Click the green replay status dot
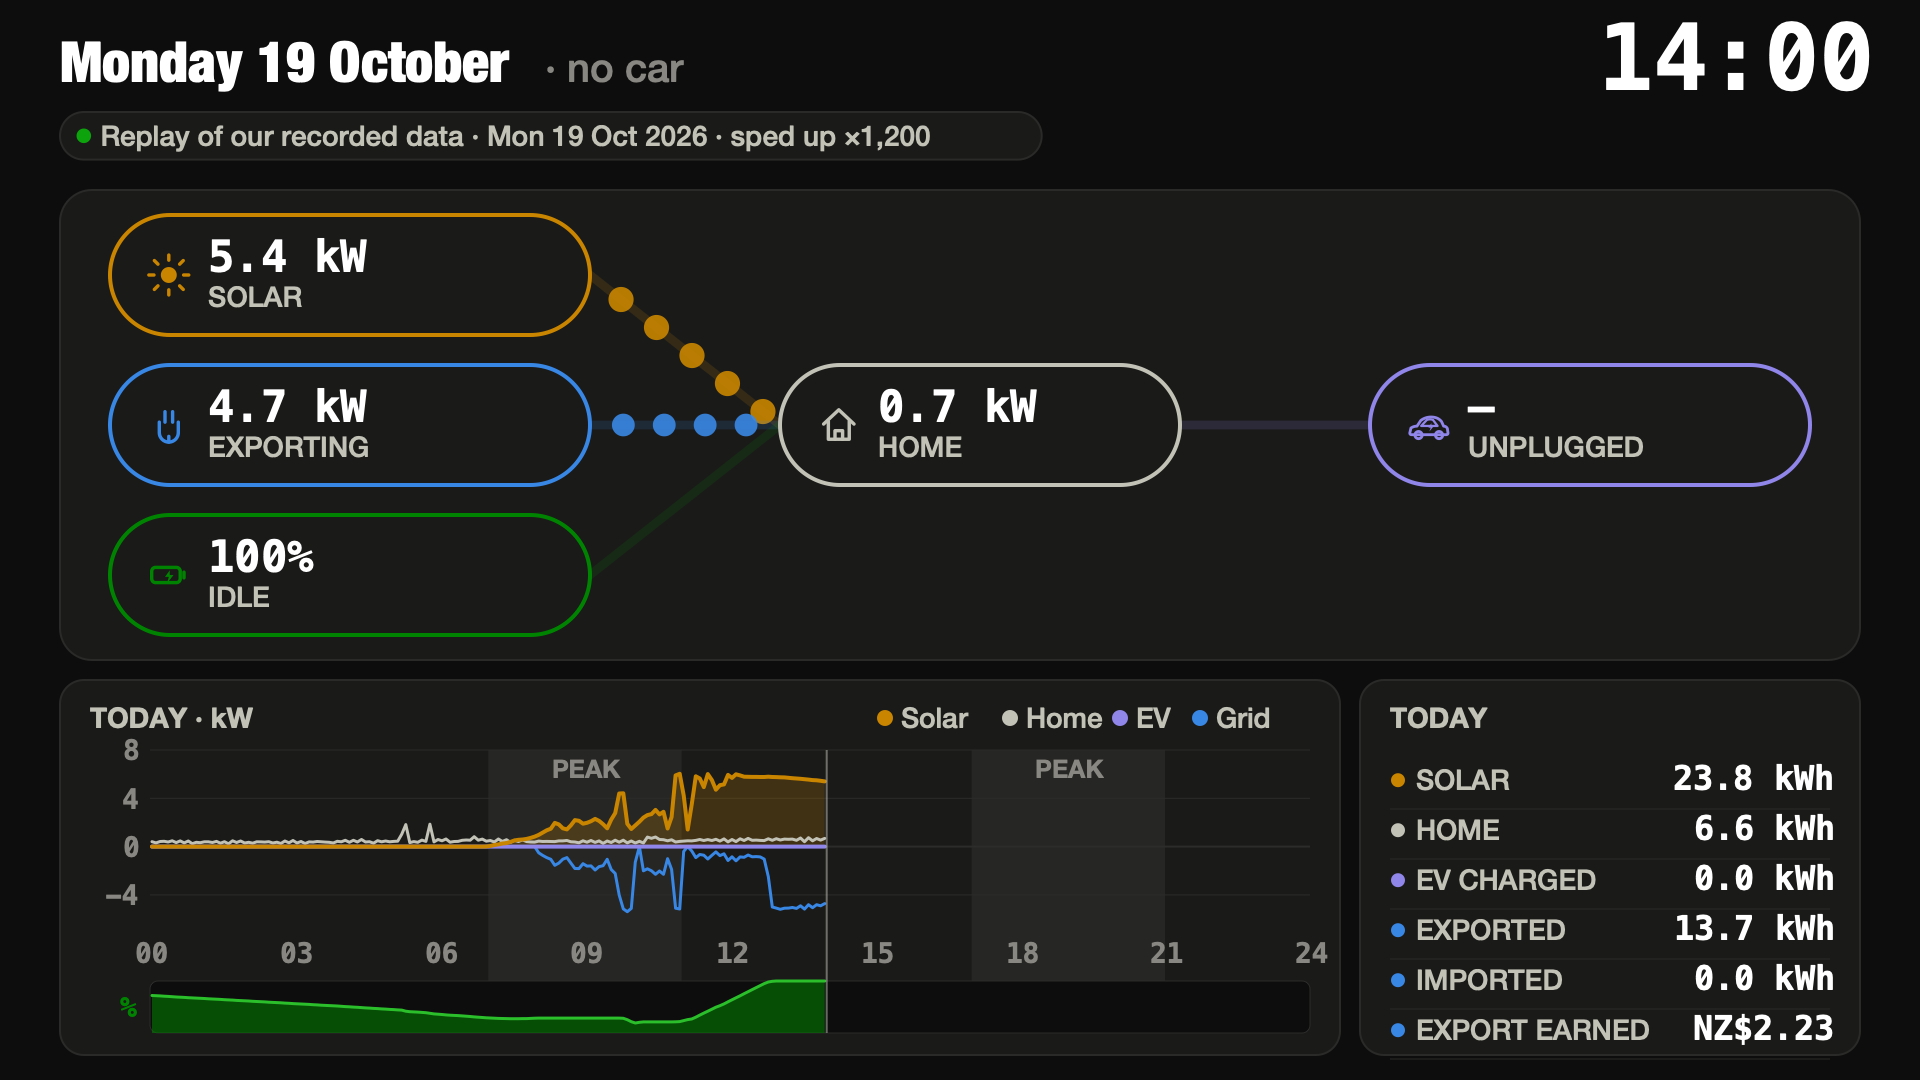This screenshot has height=1080, width=1920. [84, 136]
